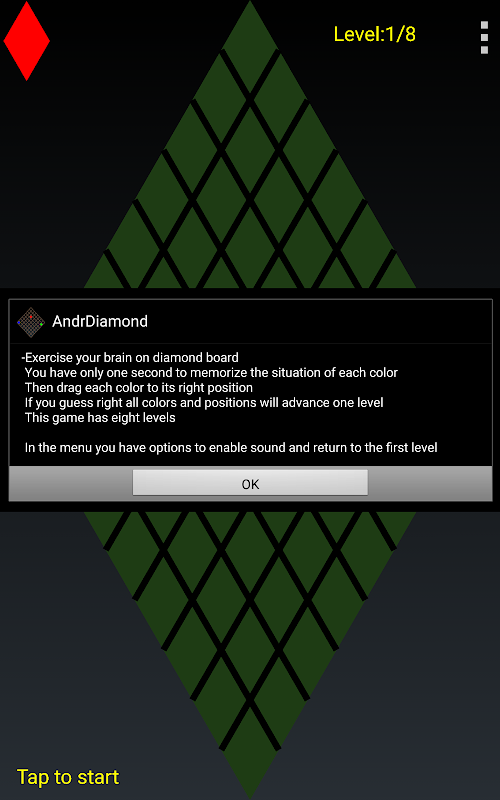Click the 'This game has eight levels' line
Screen dimensions: 500x800
click(100, 417)
